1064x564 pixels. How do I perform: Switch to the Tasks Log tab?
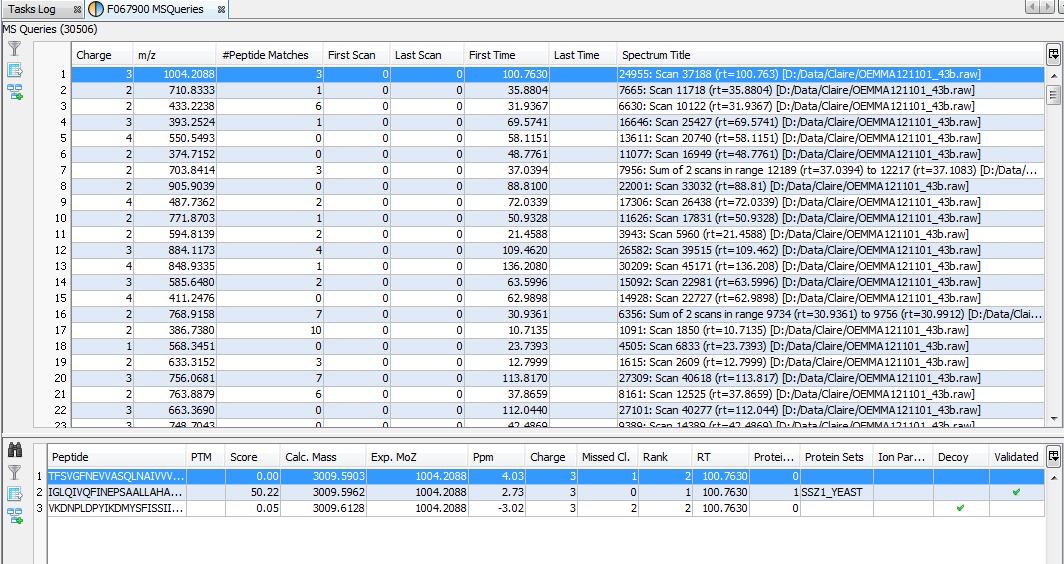pos(33,9)
